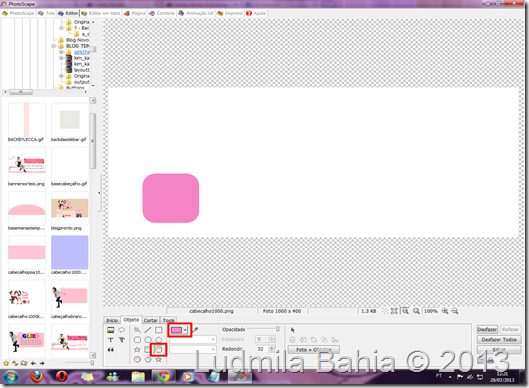Insert a photo using the picture icon
The height and width of the screenshot is (388, 529).
pyautogui.click(x=111, y=330)
